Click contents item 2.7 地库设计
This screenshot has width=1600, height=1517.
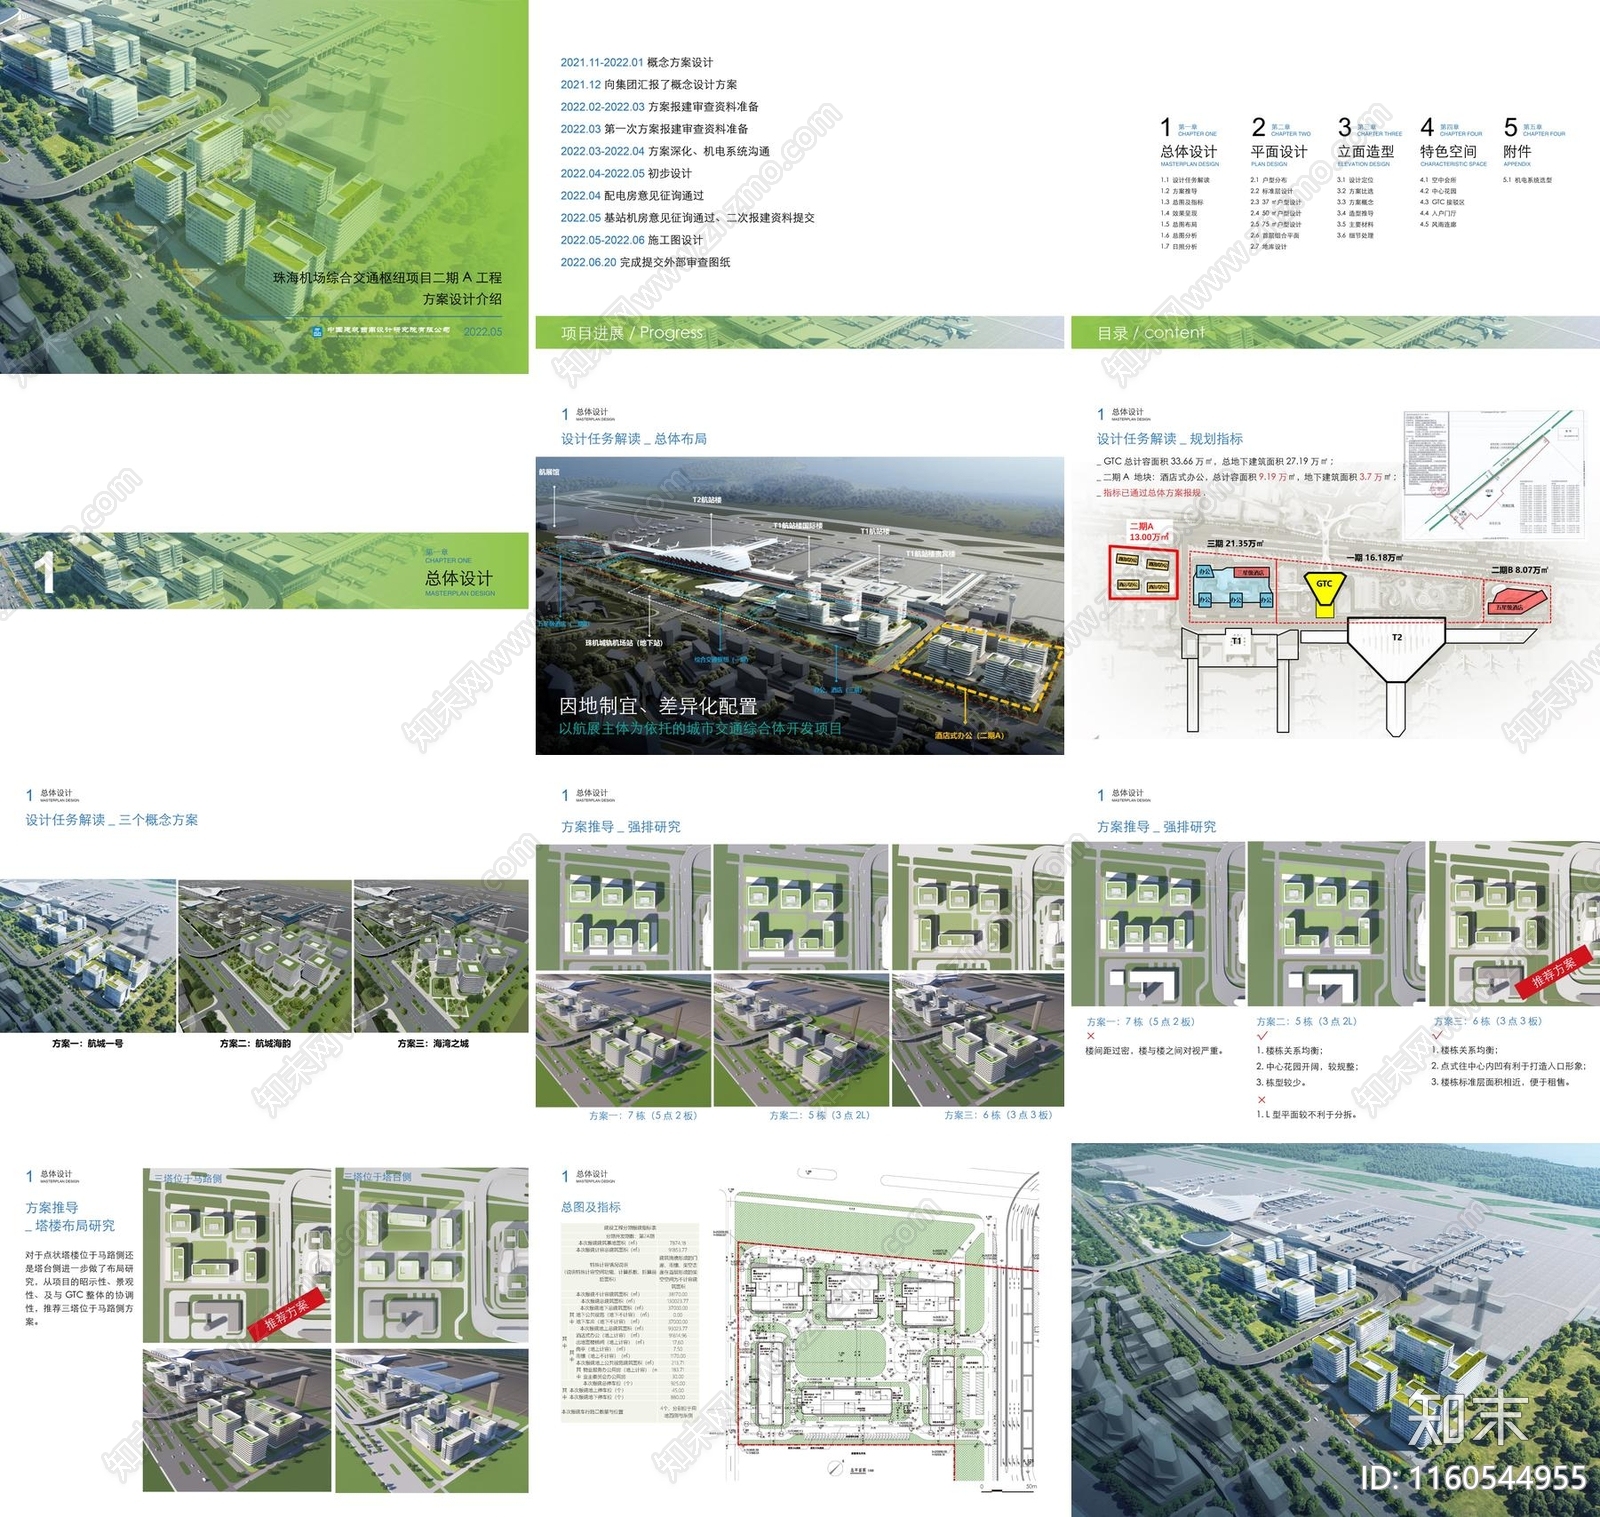click(x=1268, y=247)
